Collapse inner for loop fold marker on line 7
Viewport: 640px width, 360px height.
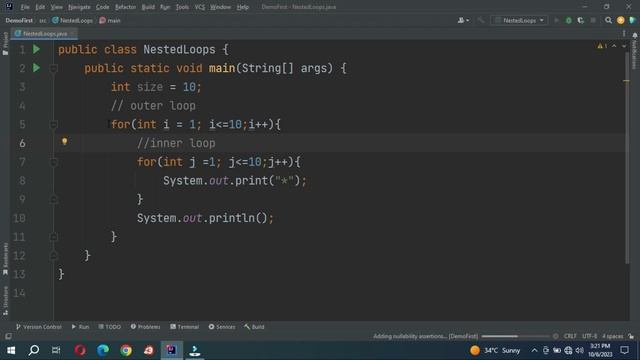pos(53,162)
